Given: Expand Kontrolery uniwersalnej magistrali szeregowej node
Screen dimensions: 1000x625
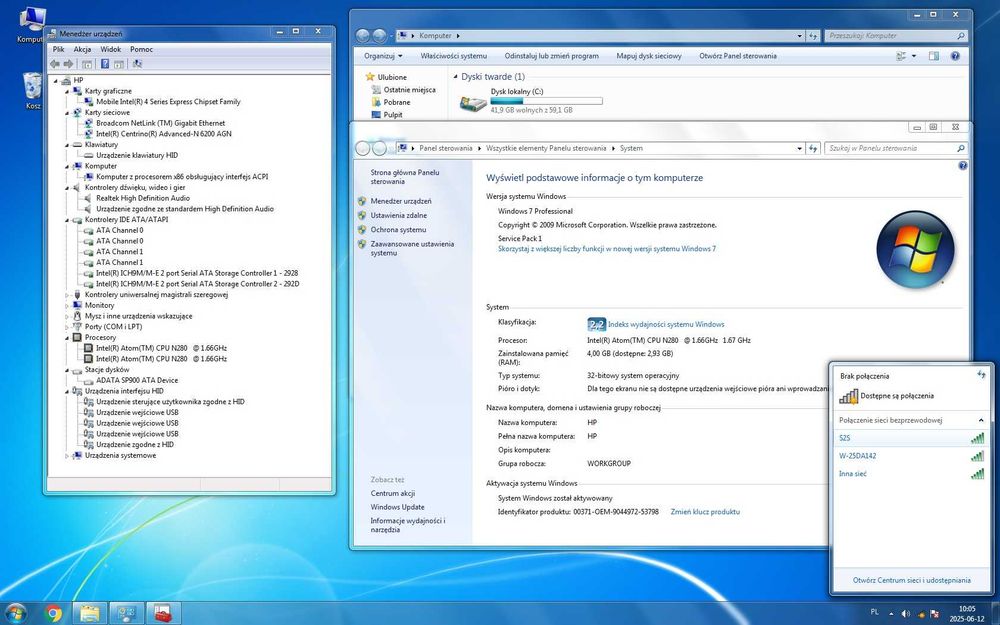Looking at the screenshot, I should coord(67,295).
